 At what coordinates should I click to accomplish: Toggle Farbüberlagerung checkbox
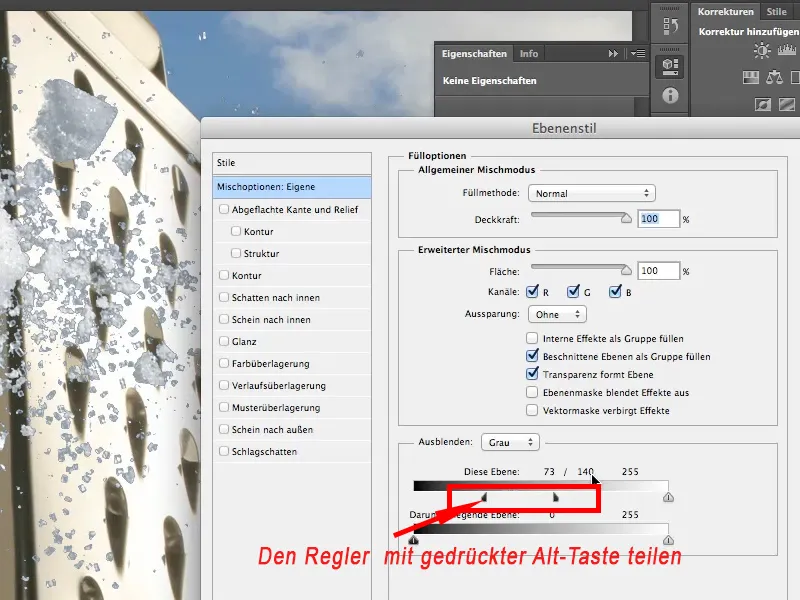click(223, 363)
